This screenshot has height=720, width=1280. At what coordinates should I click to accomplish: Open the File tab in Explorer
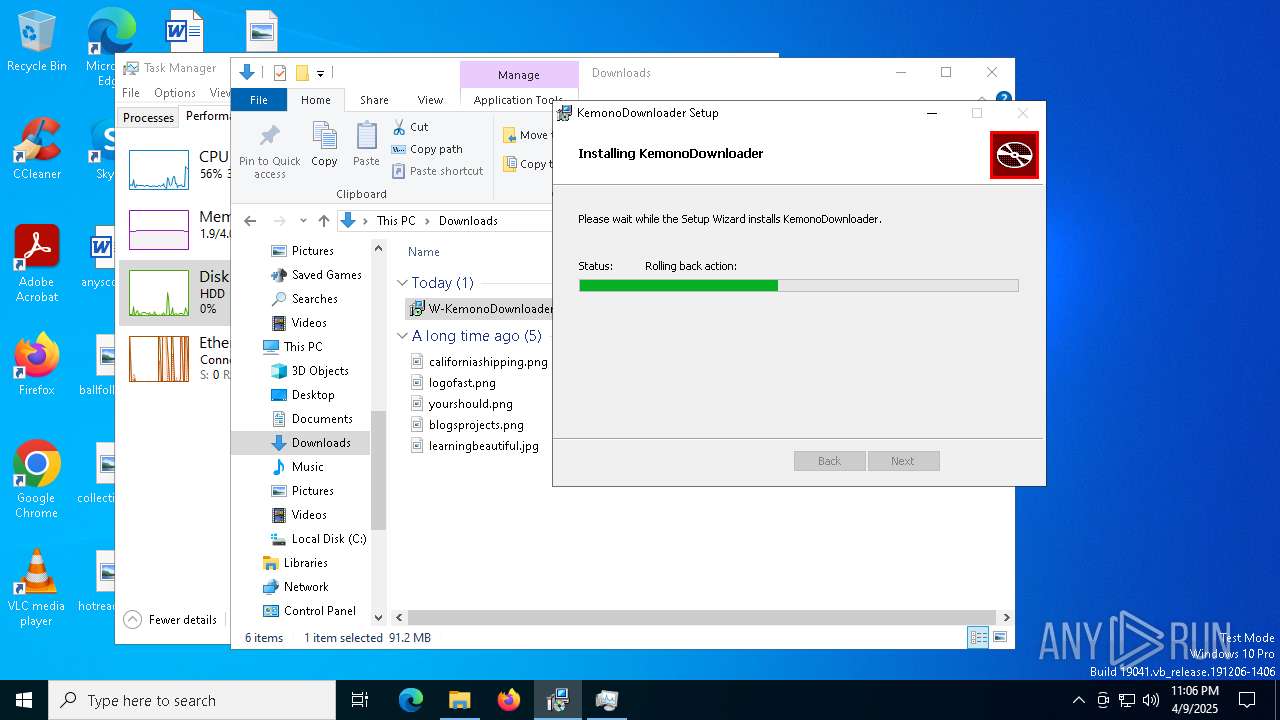pyautogui.click(x=259, y=100)
